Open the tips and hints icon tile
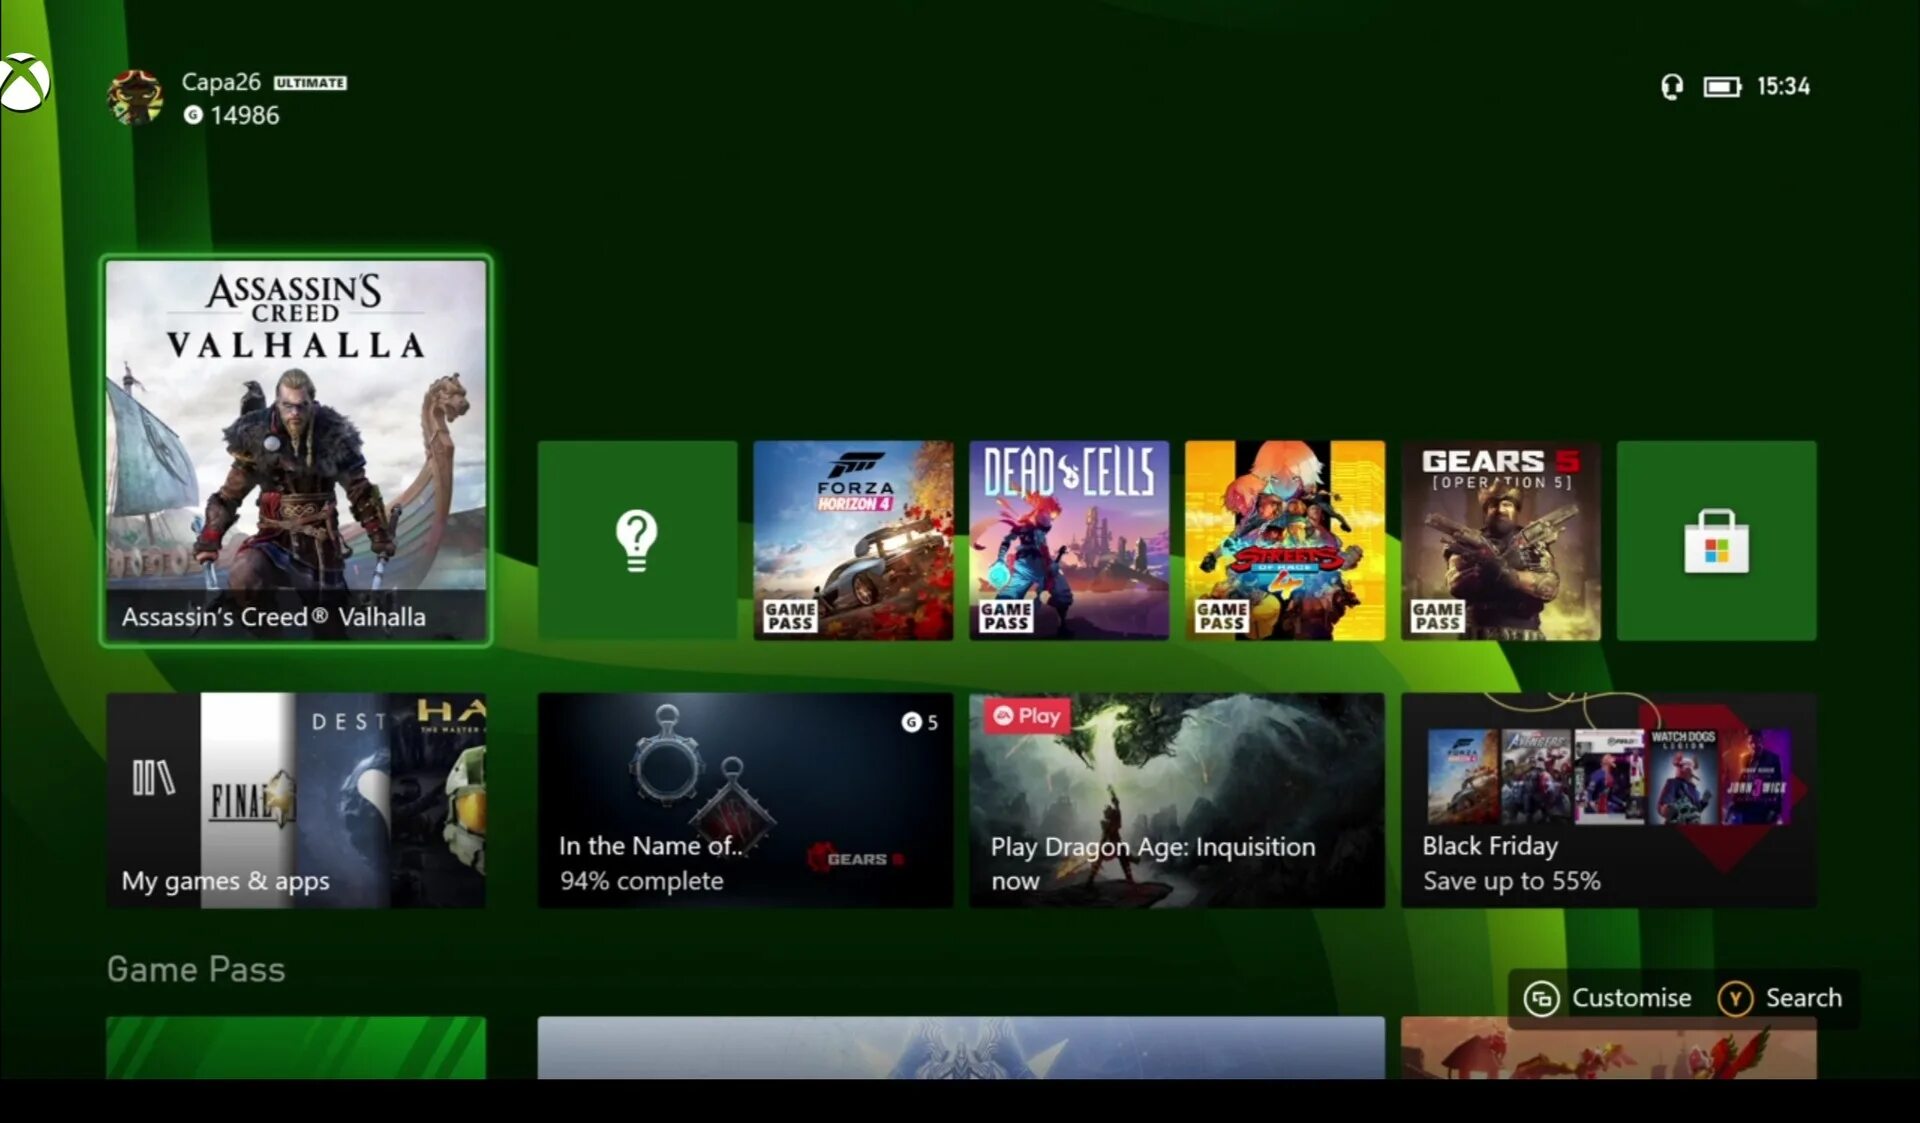The image size is (1920, 1123). coord(637,540)
